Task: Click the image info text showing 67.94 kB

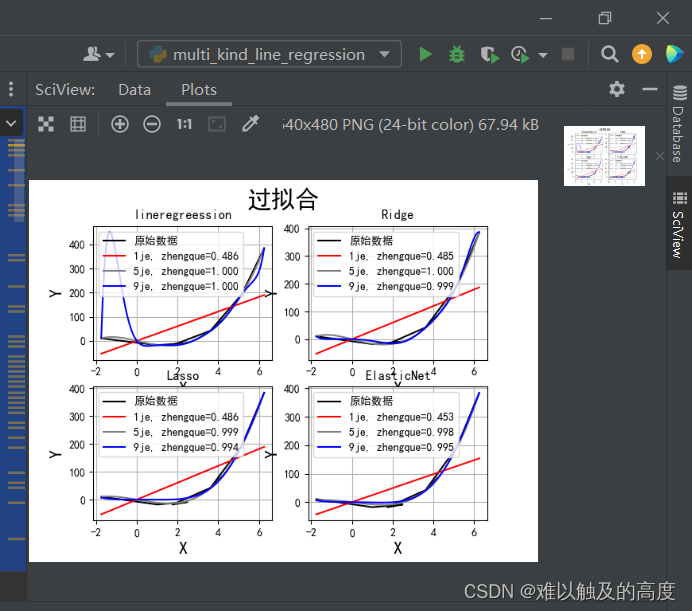Action: [x=410, y=124]
